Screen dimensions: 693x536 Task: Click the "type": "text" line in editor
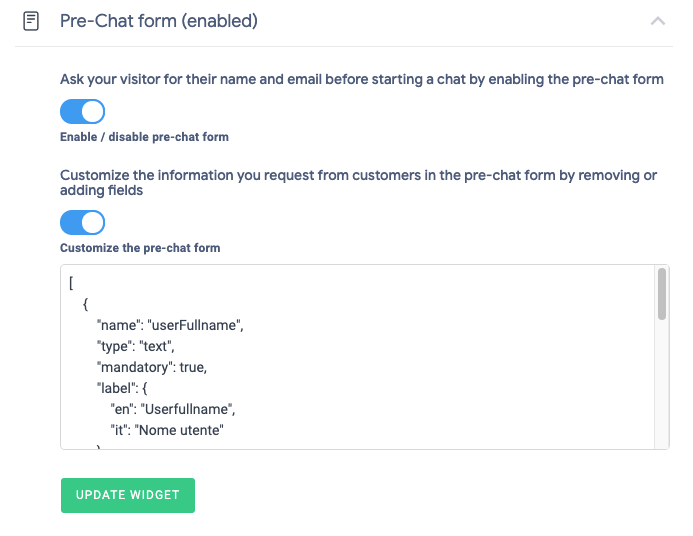pos(136,346)
